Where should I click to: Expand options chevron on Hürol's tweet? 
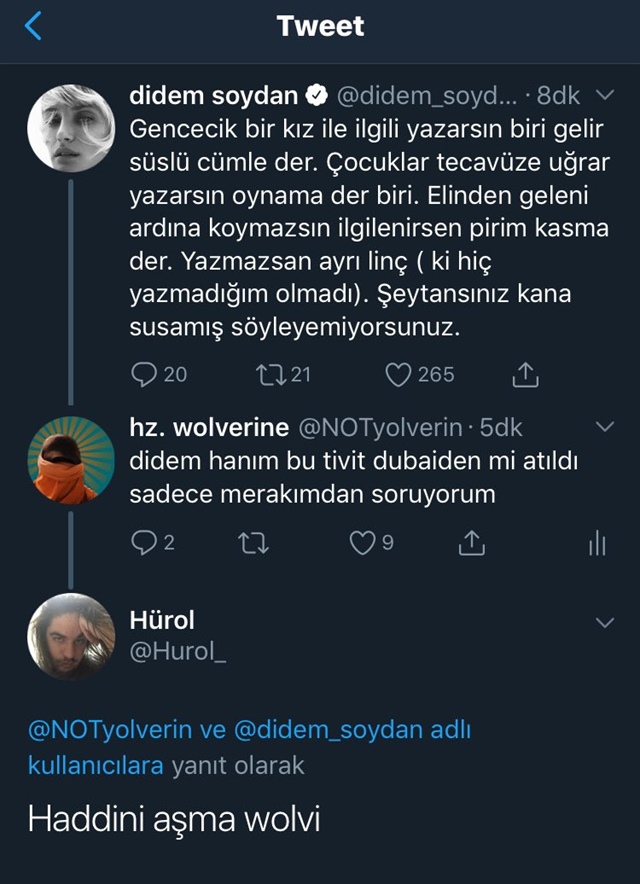604,623
